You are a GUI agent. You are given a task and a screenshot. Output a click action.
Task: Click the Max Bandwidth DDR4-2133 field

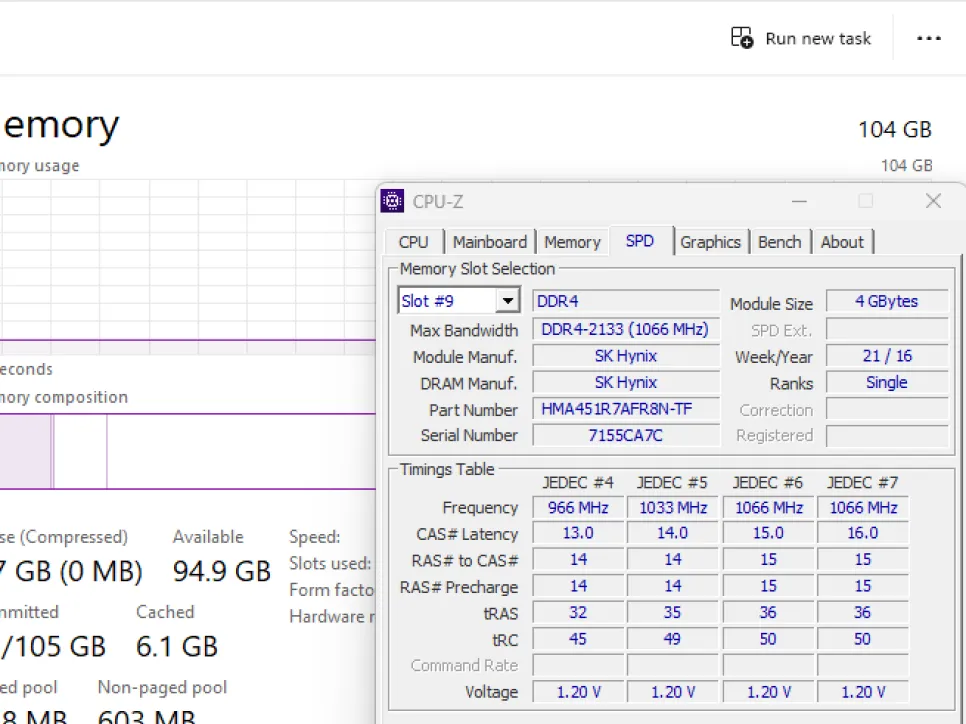[625, 329]
